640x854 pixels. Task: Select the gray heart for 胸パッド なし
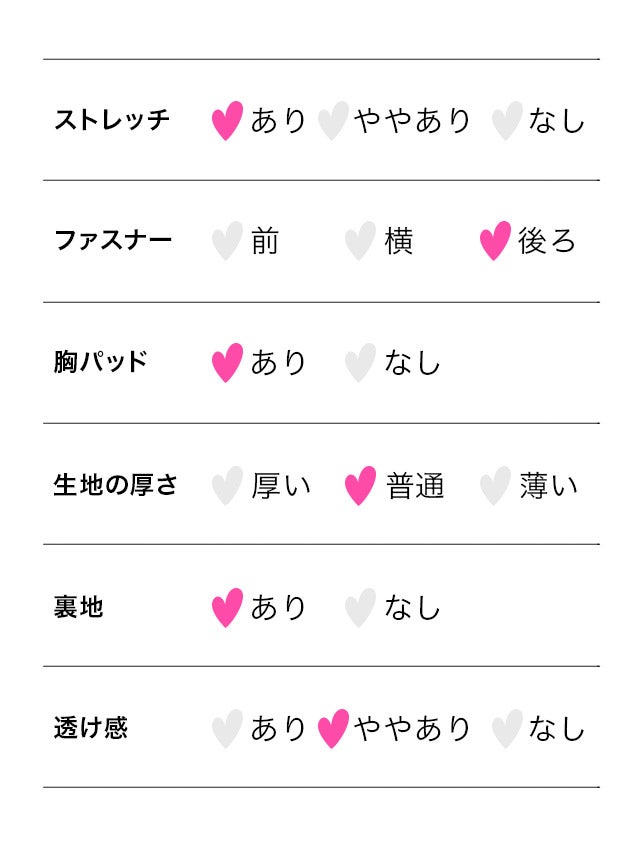pos(360,363)
